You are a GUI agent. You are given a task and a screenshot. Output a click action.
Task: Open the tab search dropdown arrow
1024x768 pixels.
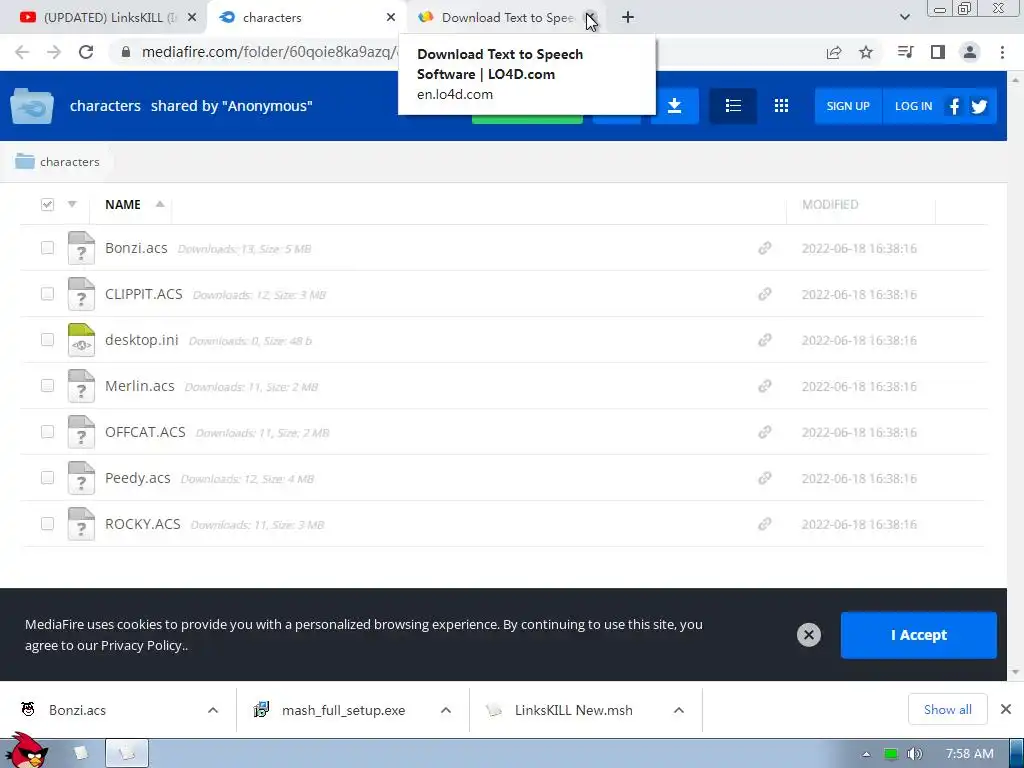[904, 17]
